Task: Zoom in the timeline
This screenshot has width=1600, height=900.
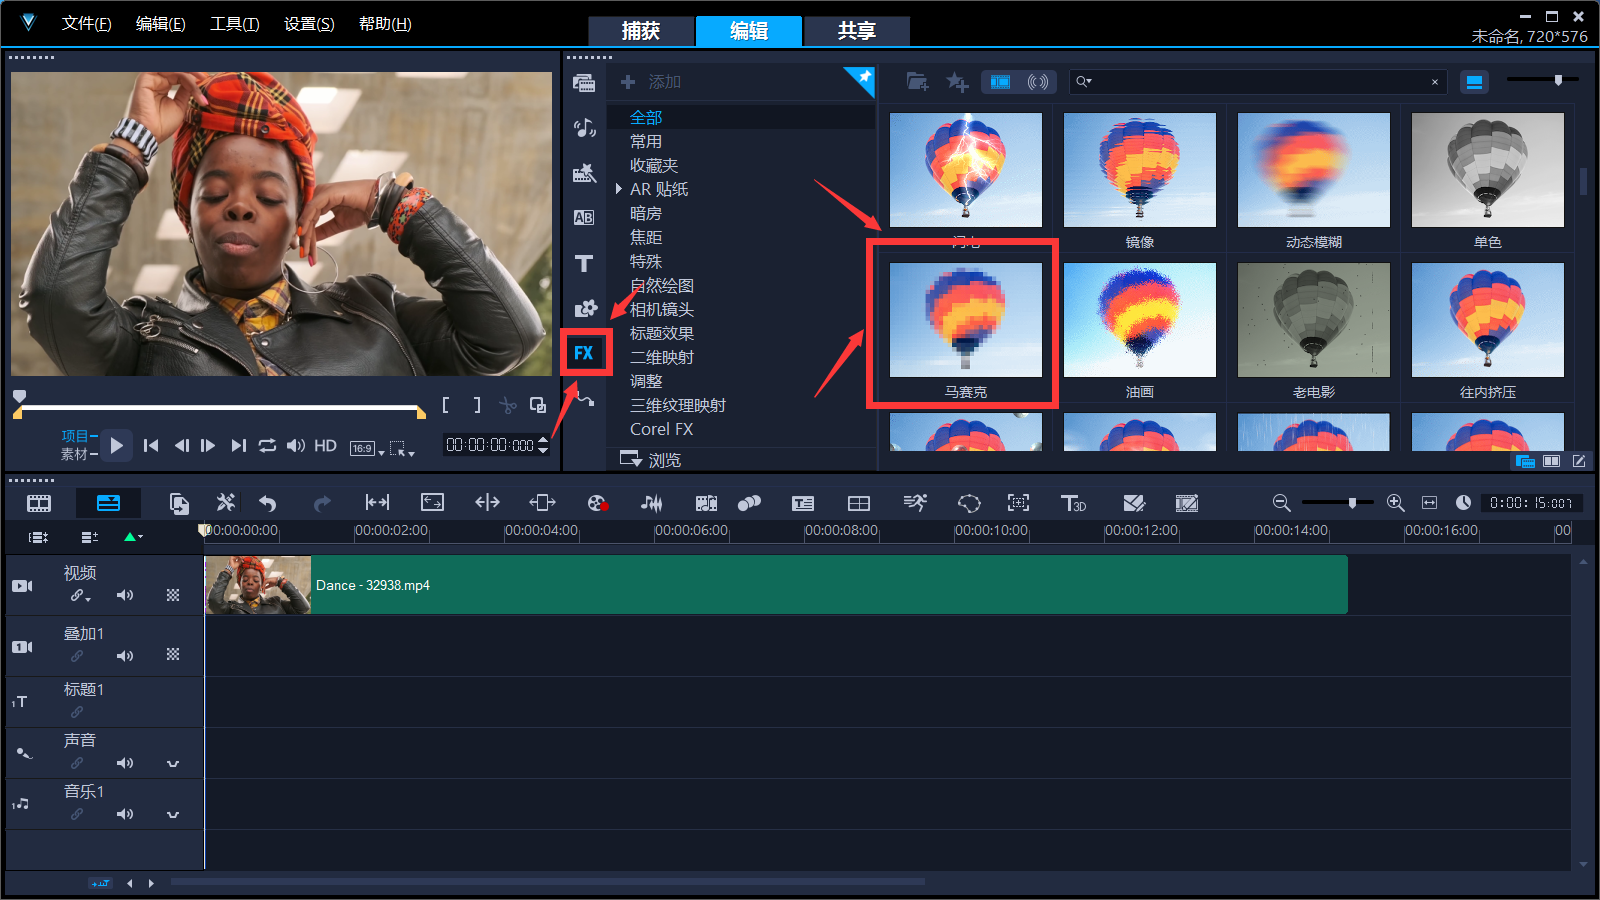Action: click(1396, 503)
